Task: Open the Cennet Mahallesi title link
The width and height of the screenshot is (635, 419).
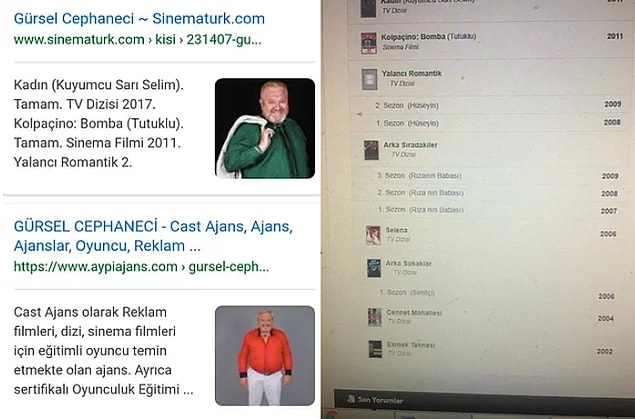Action: click(x=414, y=313)
